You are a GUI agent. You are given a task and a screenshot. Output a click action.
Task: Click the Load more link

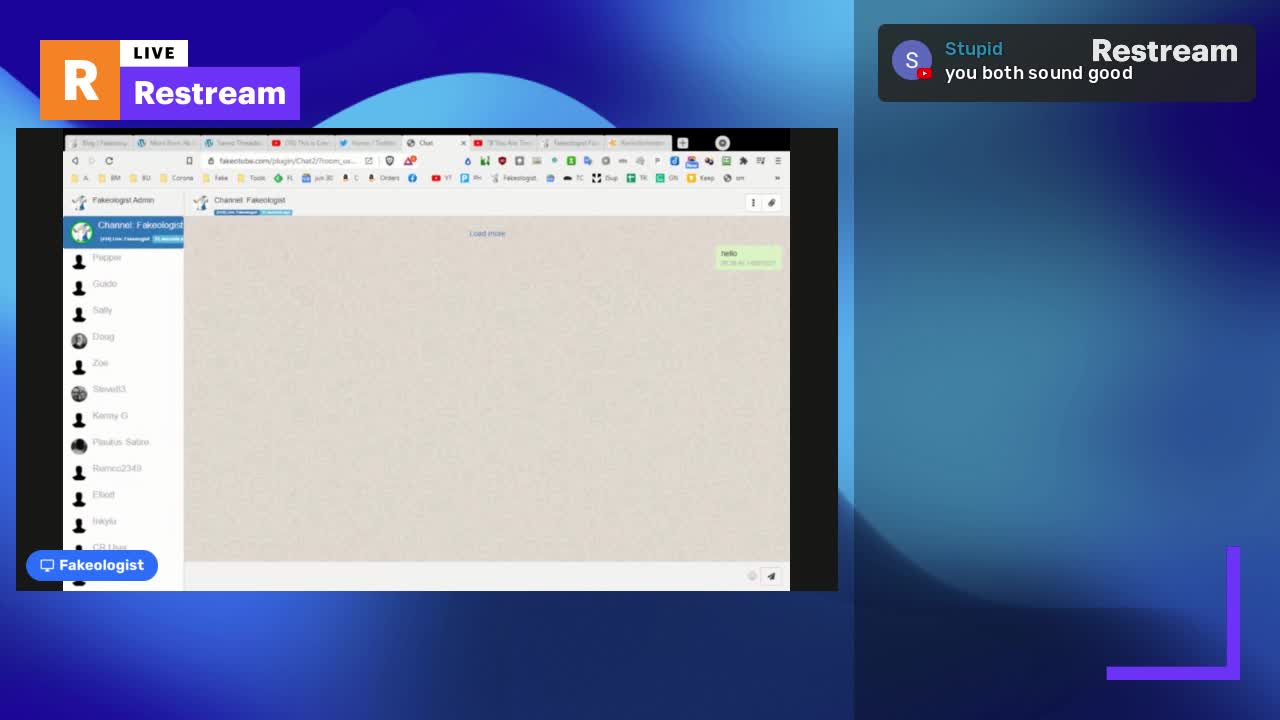(487, 234)
